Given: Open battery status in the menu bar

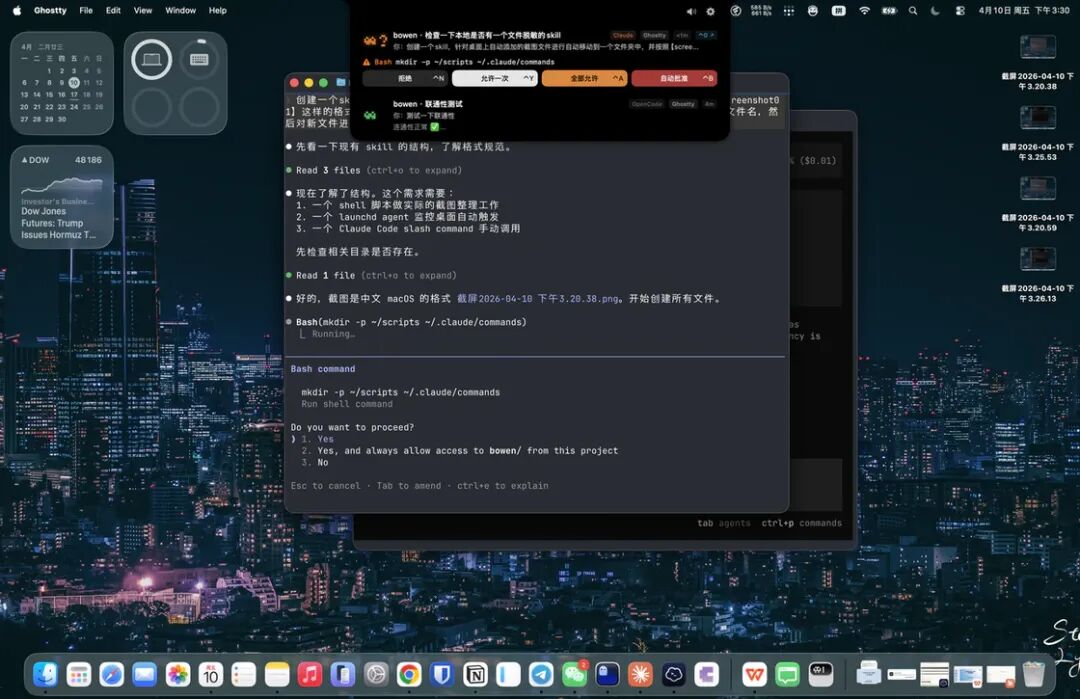Looking at the screenshot, I should pos(889,10).
